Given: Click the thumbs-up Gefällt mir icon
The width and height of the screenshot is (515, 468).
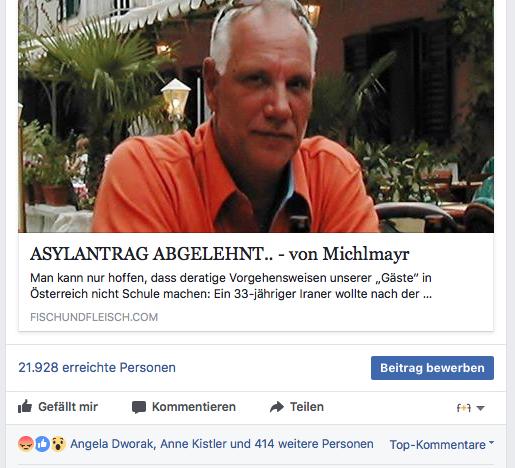Looking at the screenshot, I should click(x=25, y=407).
